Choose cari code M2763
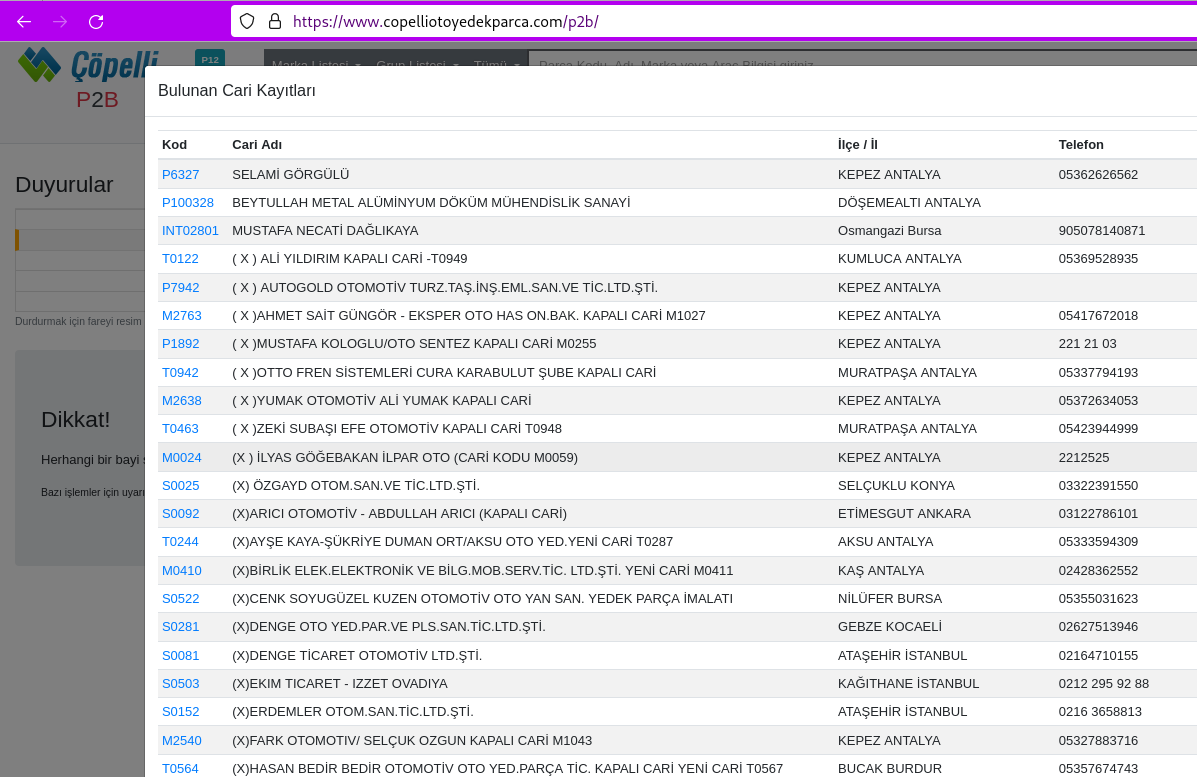1197x777 pixels. tap(182, 315)
